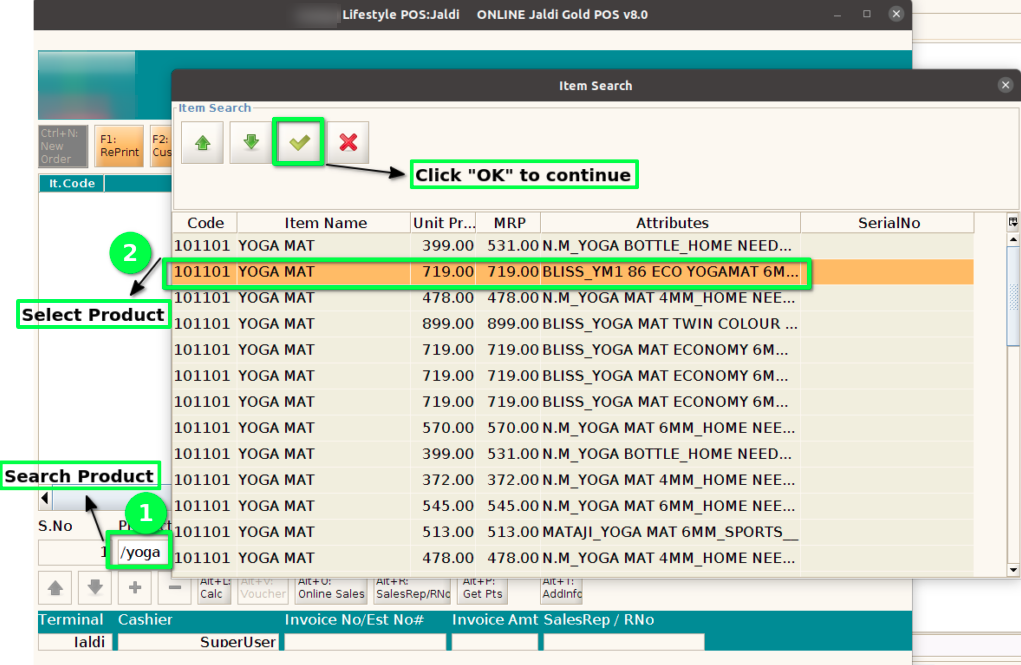Viewport: 1021px width, 665px height.
Task: Click the Unit Pr... column header
Action: tap(443, 223)
